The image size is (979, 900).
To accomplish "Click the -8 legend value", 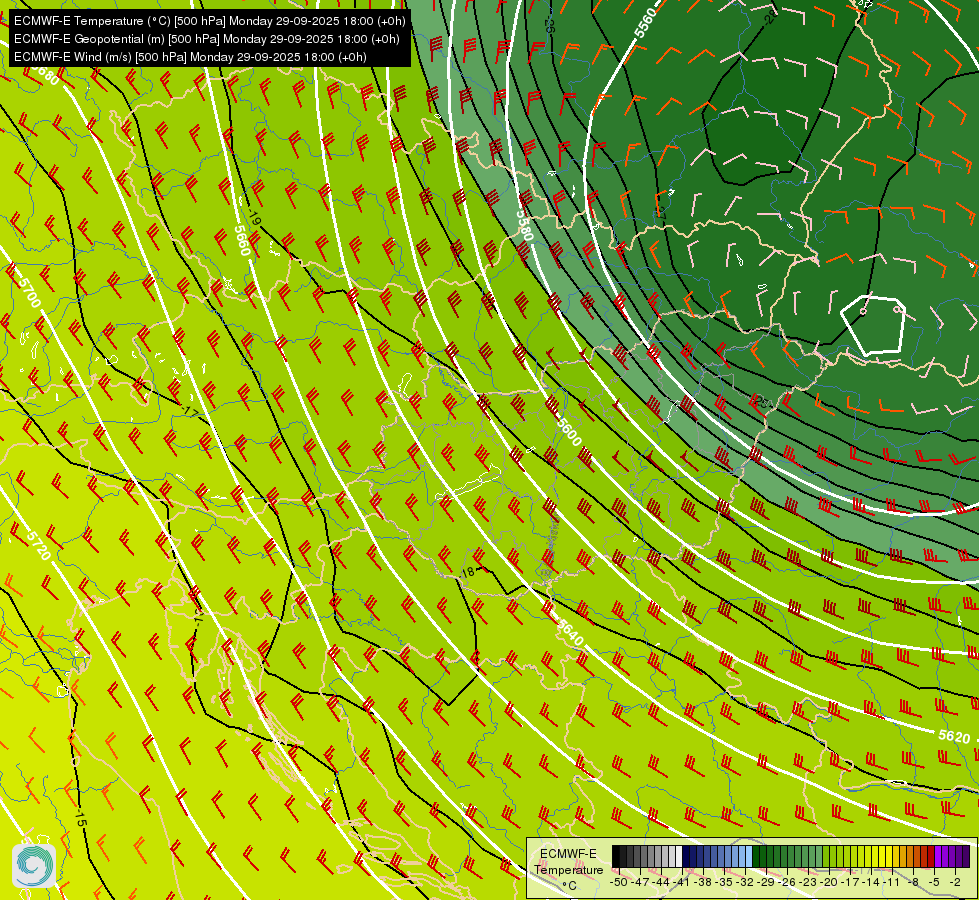I will coord(913,882).
